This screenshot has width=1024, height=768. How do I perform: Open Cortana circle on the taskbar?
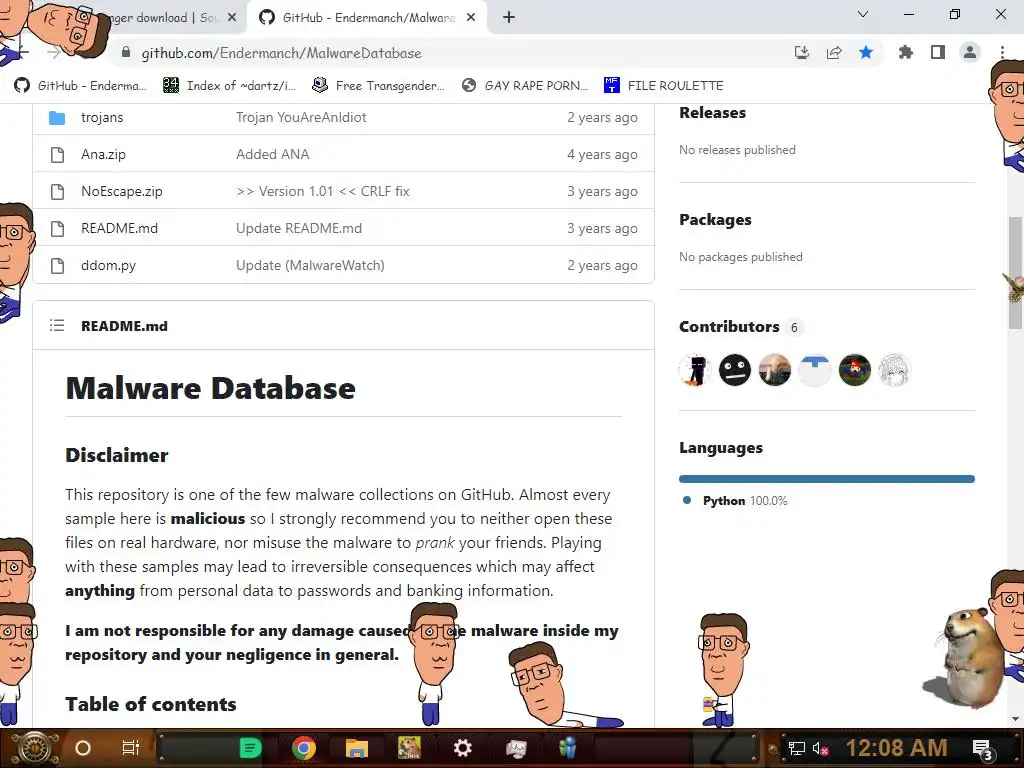point(82,748)
